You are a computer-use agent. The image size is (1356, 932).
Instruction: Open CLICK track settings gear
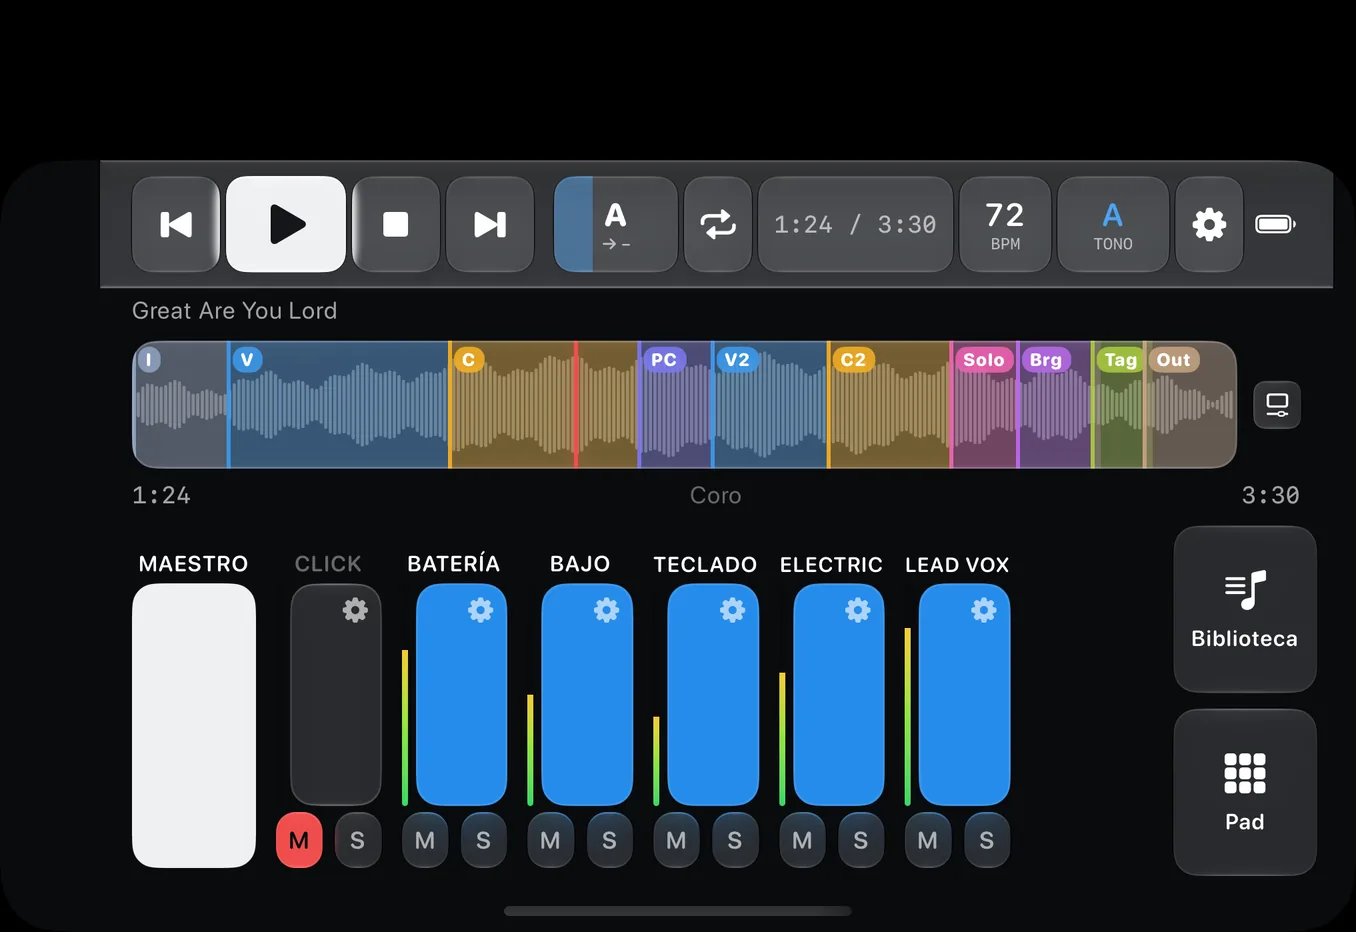click(355, 610)
